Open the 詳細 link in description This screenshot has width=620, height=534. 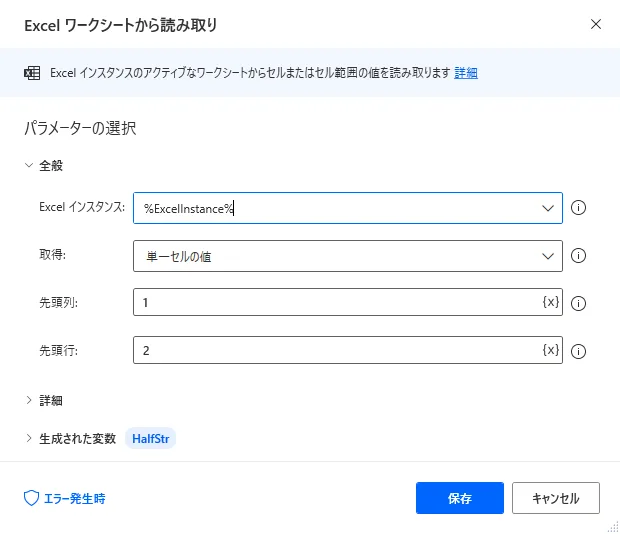[466, 73]
